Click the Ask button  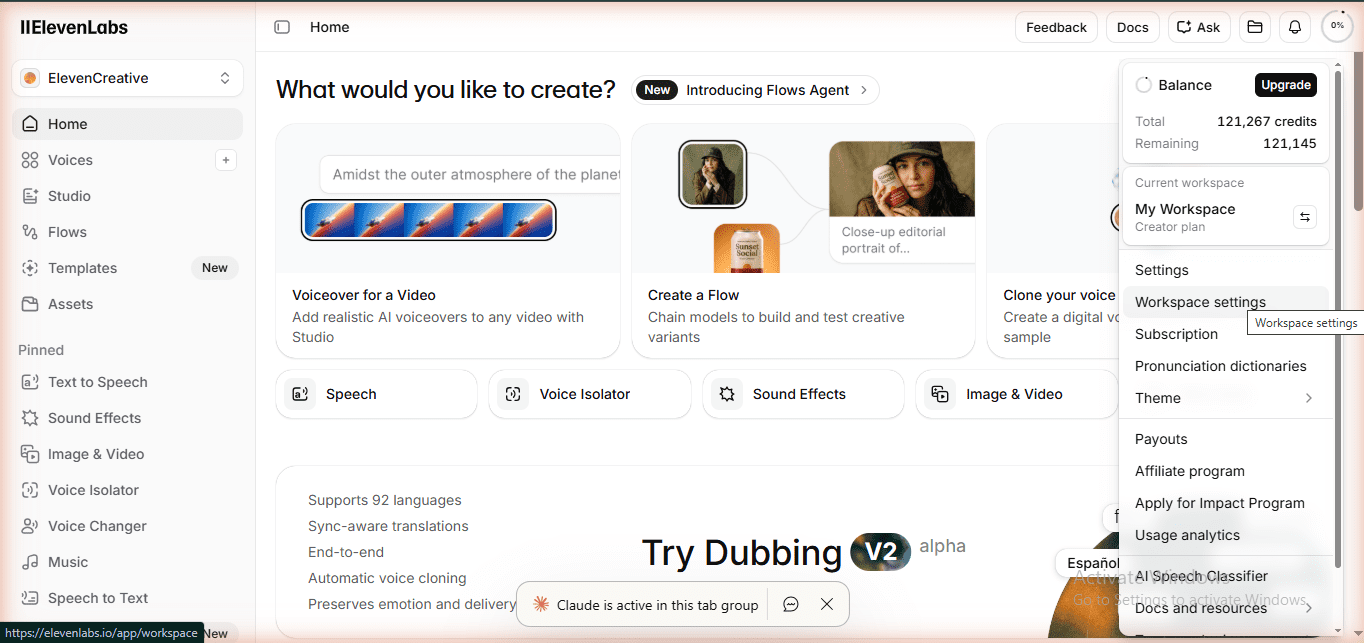(1199, 27)
